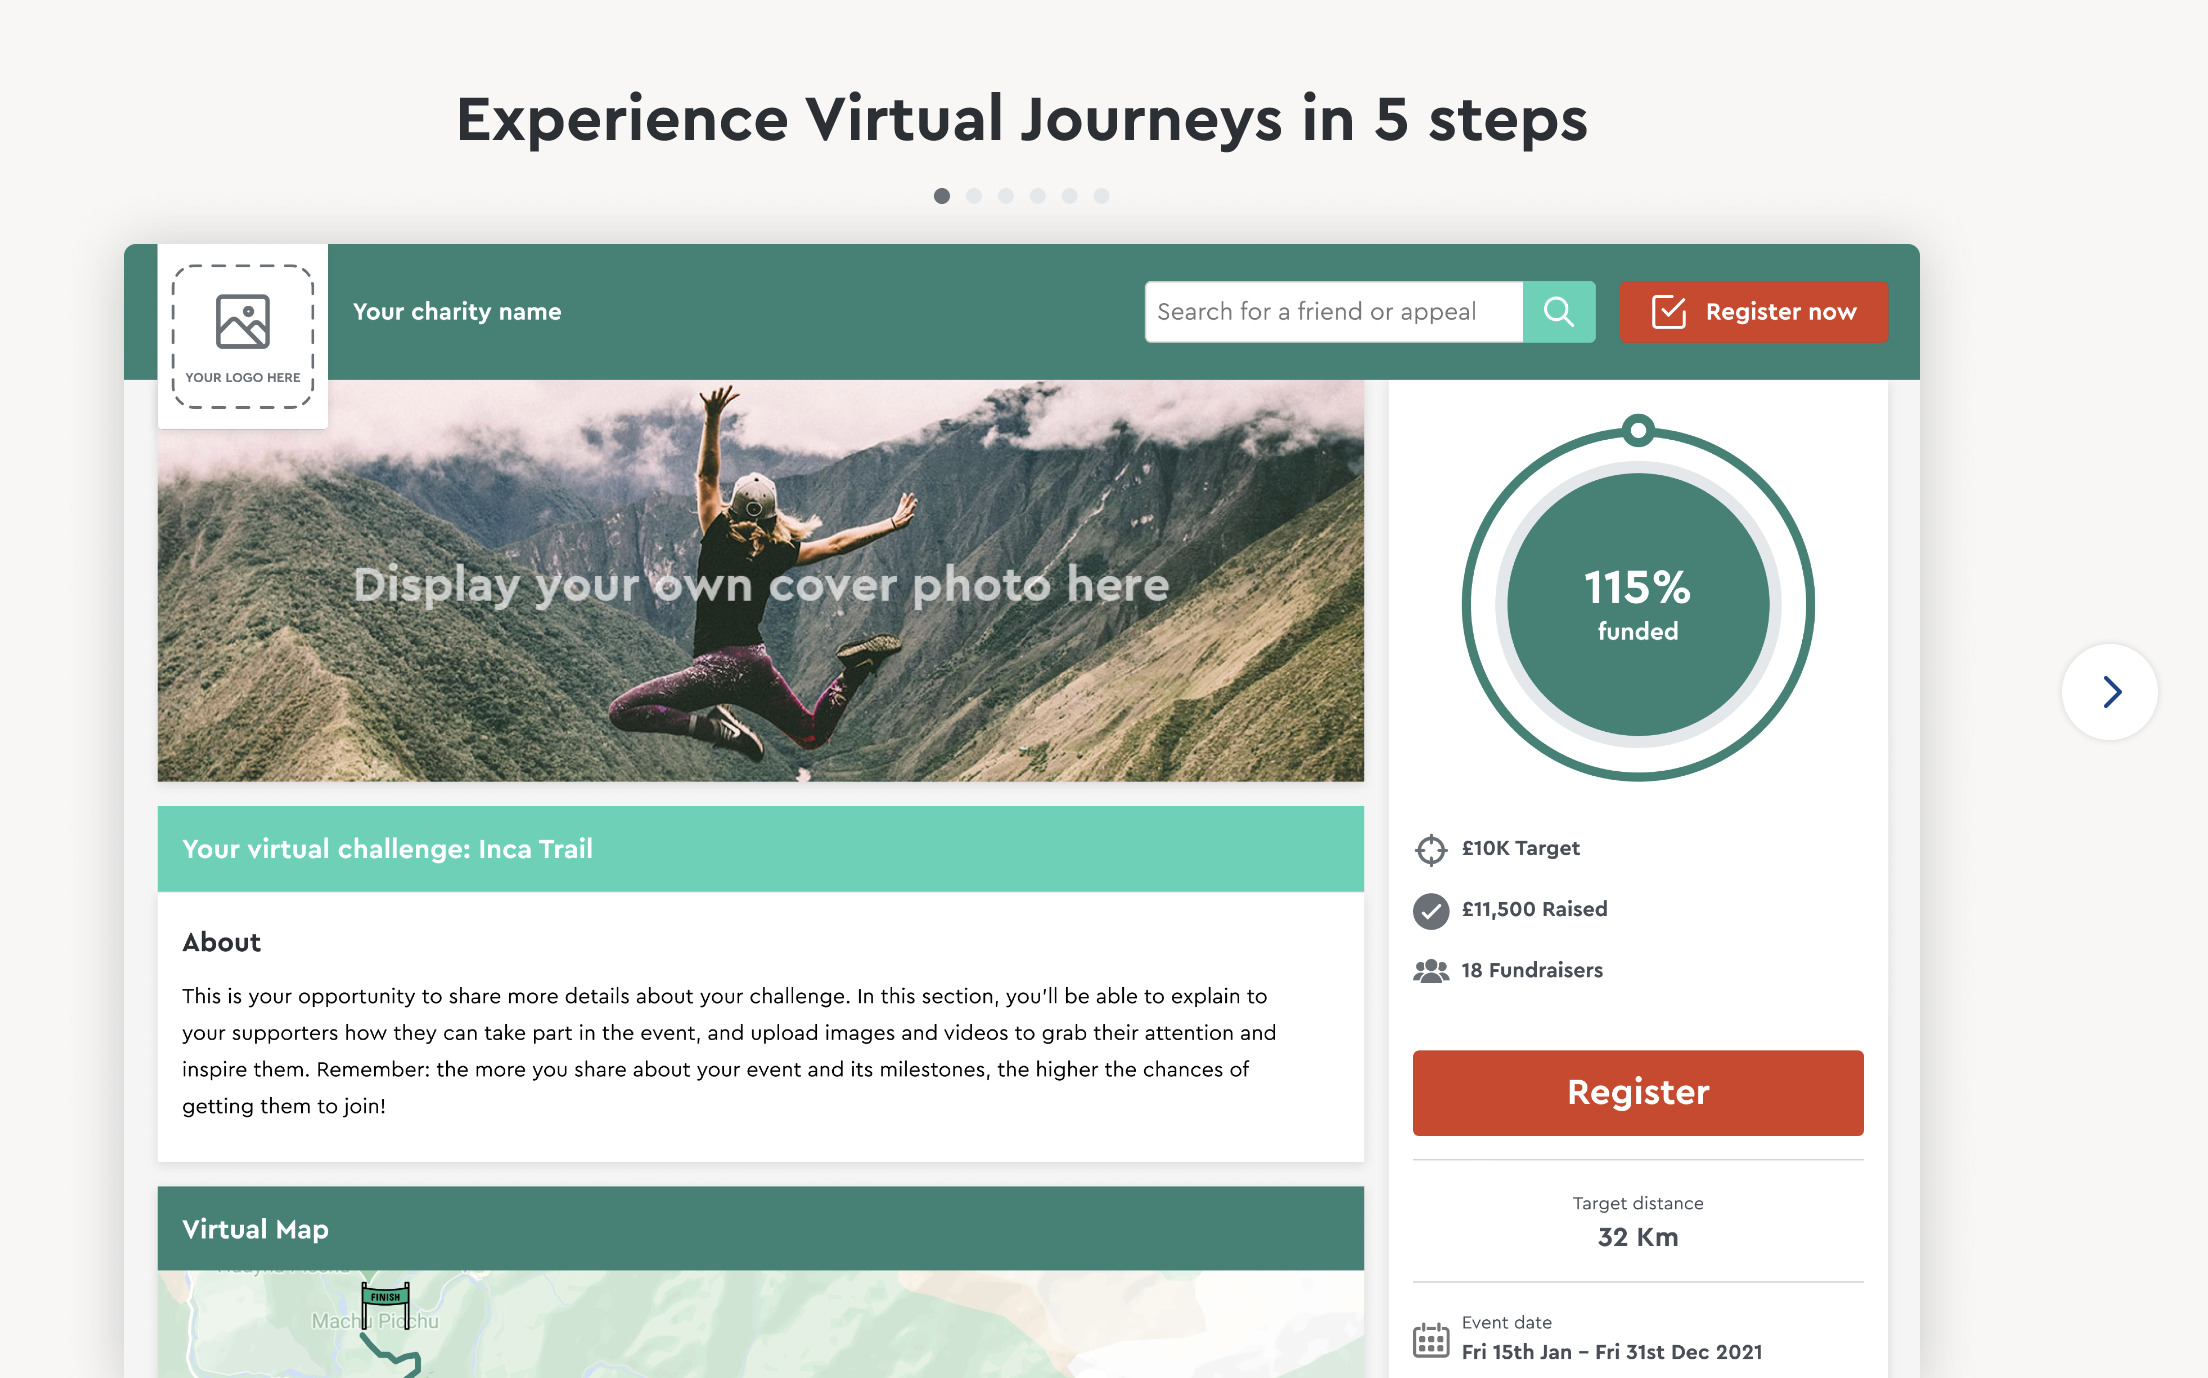Click the large red Register button
The height and width of the screenshot is (1378, 2208).
pos(1638,1093)
